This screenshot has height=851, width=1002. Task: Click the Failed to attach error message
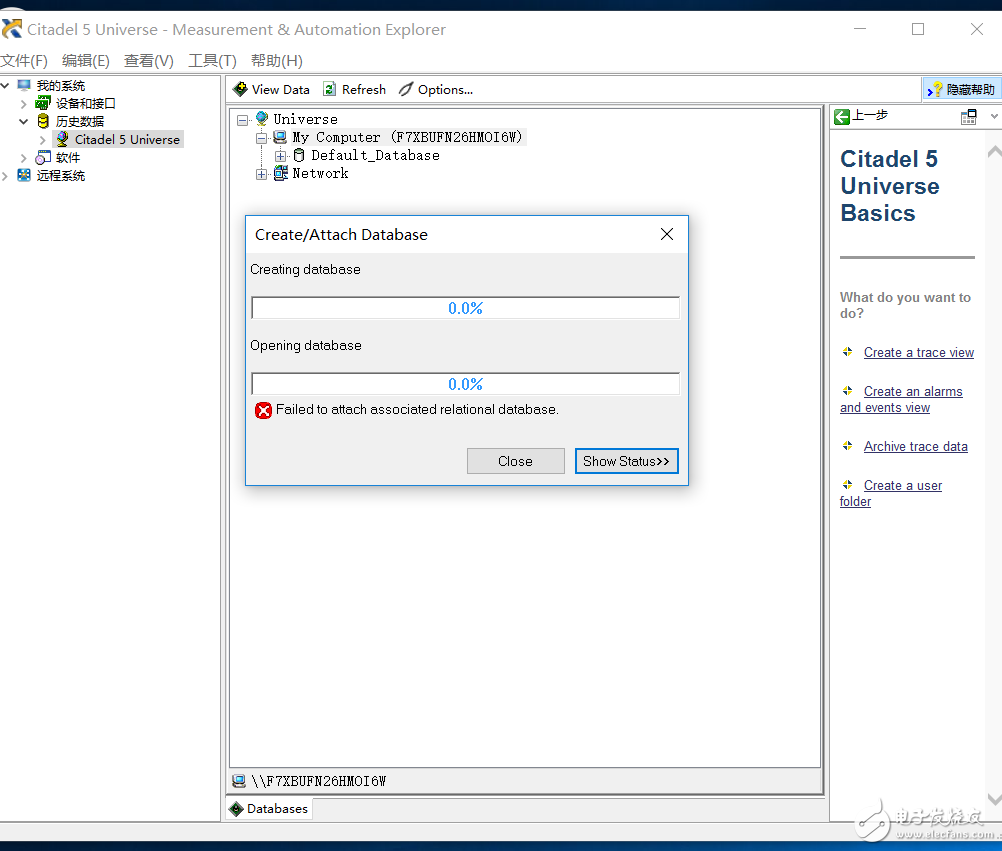click(417, 410)
